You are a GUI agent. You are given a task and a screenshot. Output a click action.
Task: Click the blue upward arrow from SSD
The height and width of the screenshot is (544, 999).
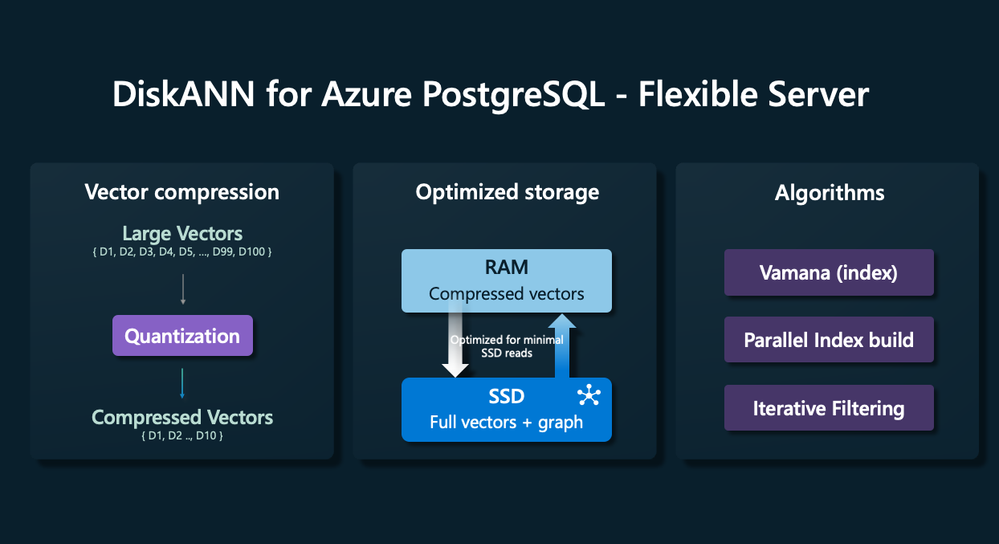(562, 347)
